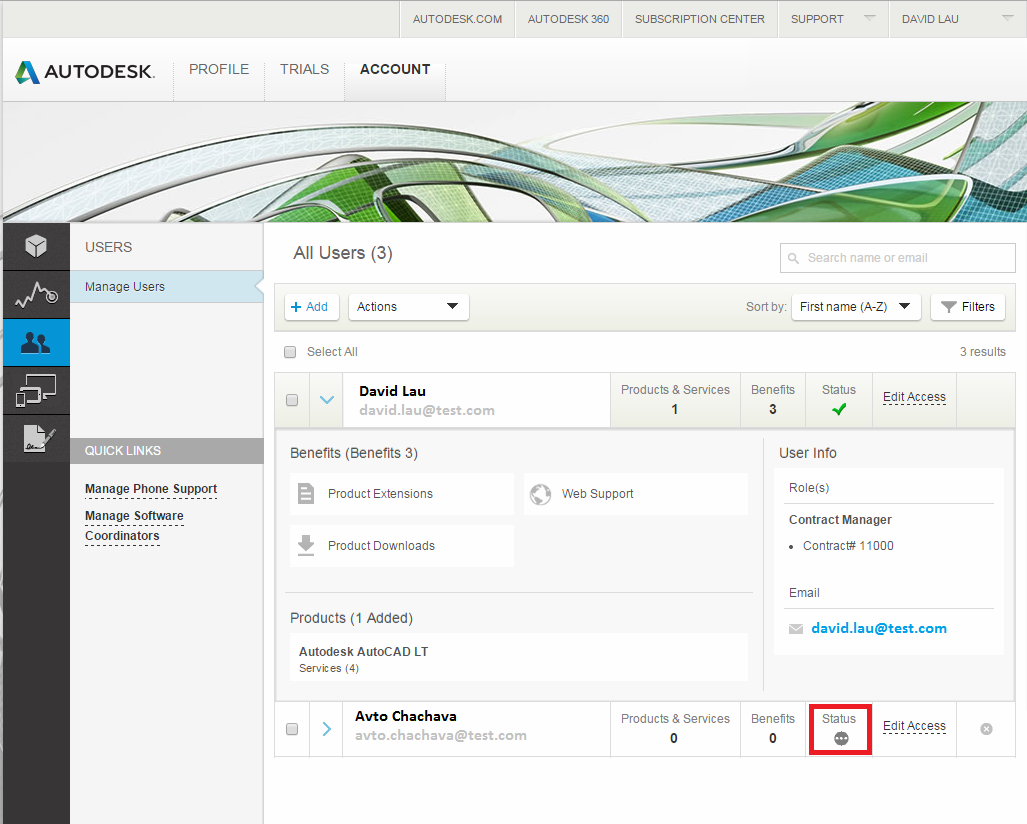Open SUBSCRIPTION CENTER in top bar
The height and width of the screenshot is (824, 1027).
pyautogui.click(x=700, y=19)
